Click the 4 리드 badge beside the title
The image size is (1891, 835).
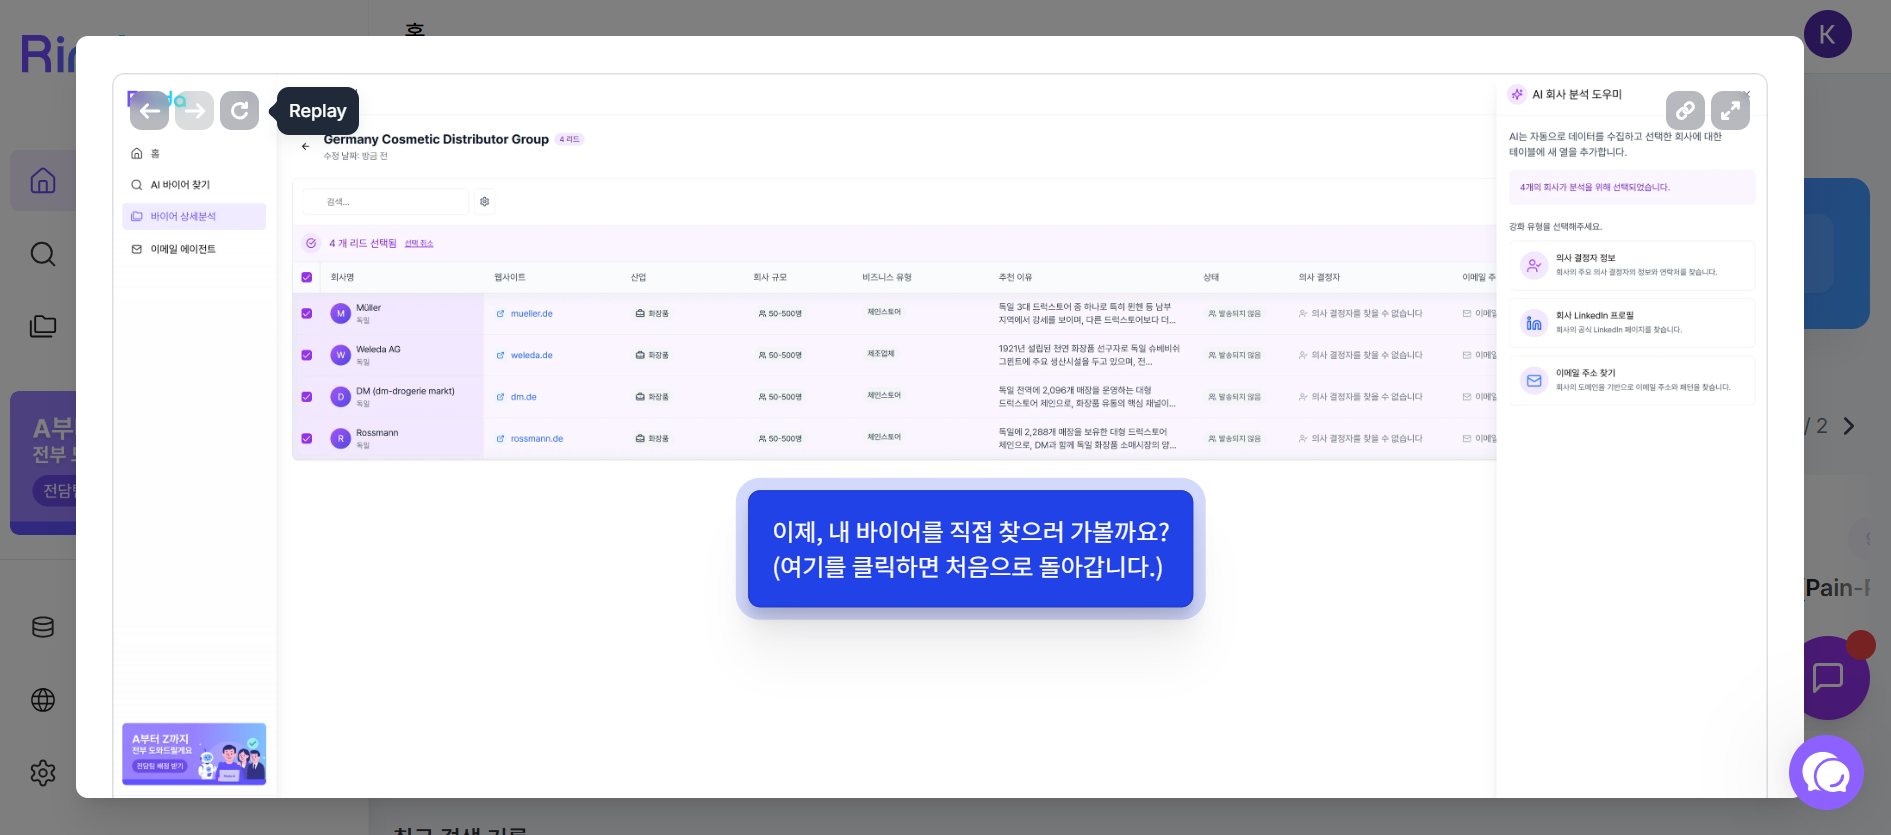[569, 139]
